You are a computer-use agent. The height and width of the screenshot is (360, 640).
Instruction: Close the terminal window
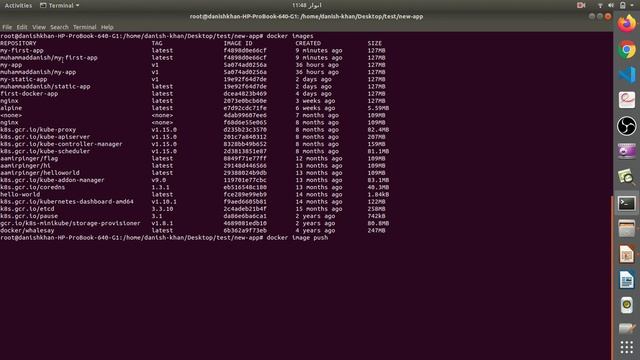608,16
